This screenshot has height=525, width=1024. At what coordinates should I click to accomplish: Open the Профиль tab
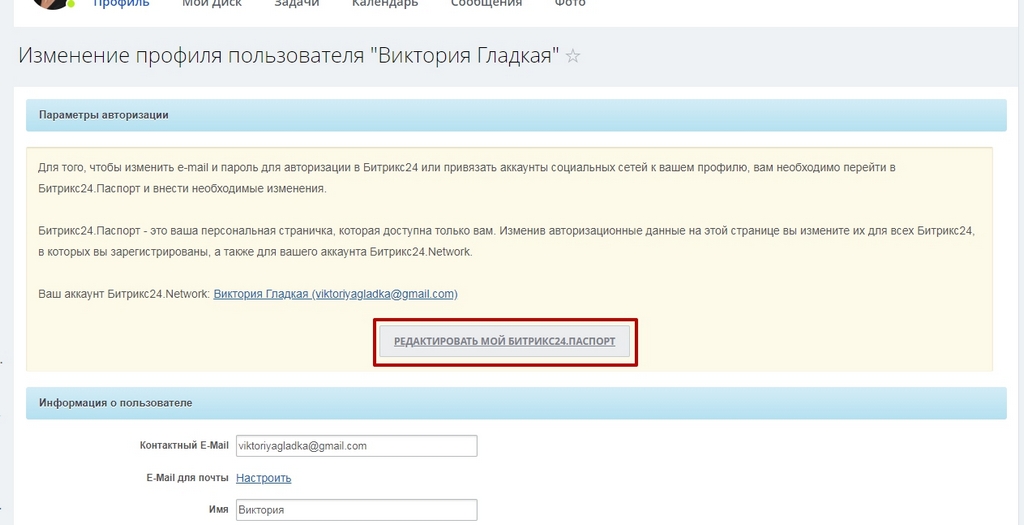coord(121,4)
